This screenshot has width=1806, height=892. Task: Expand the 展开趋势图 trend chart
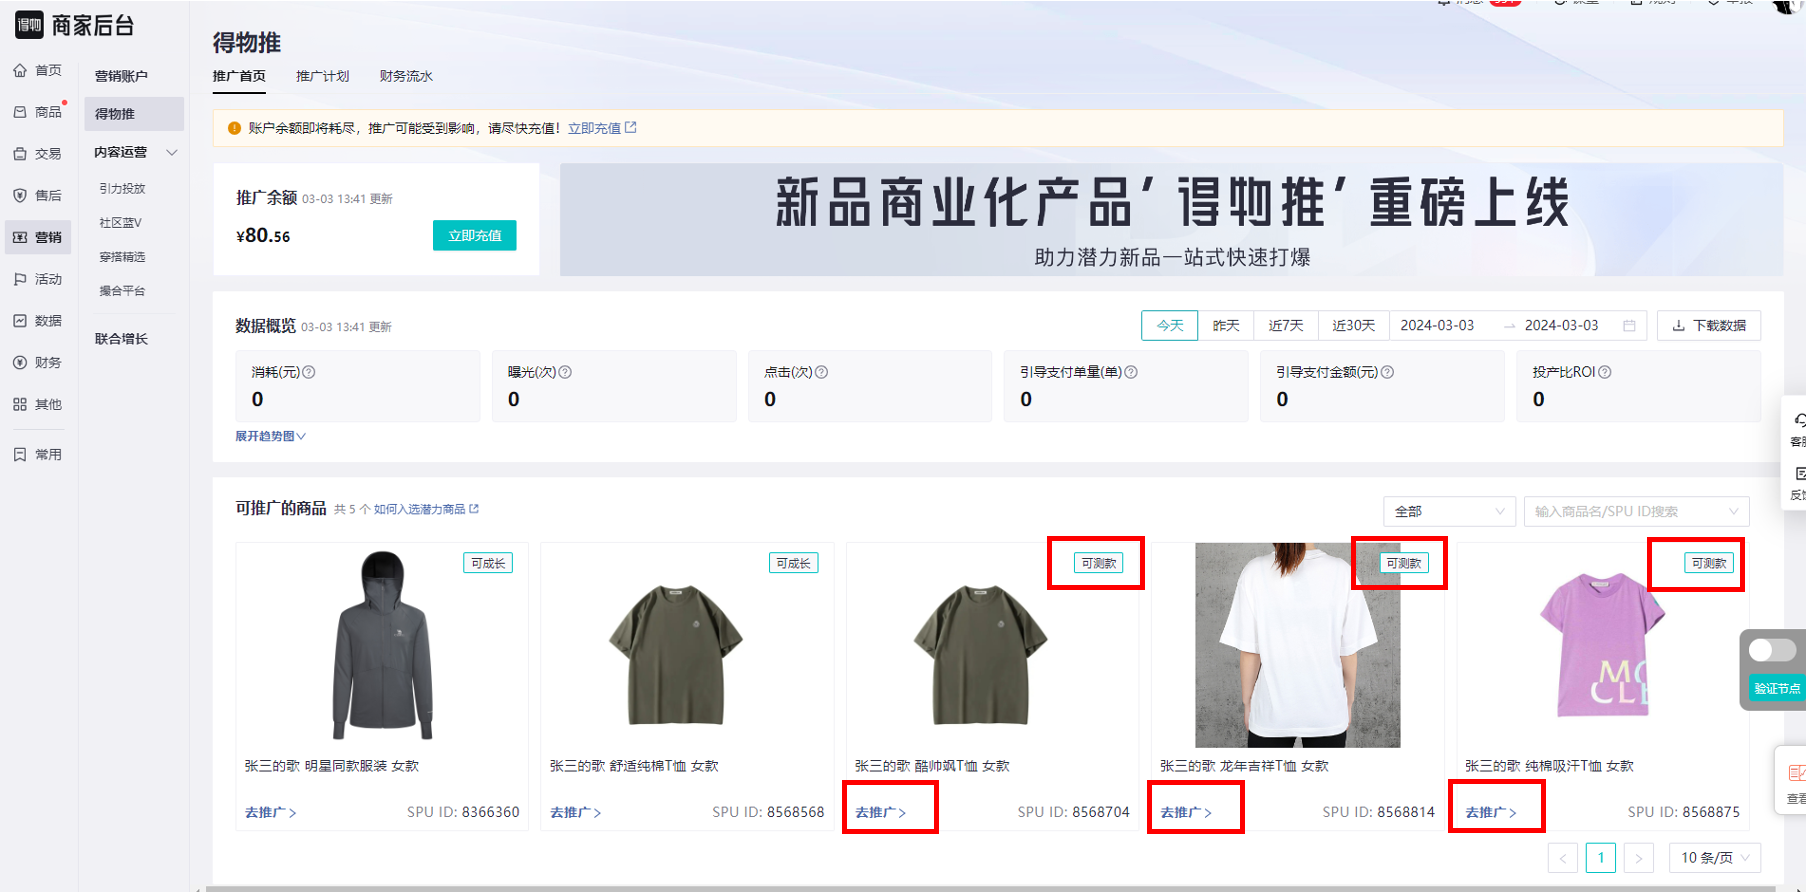click(x=270, y=436)
